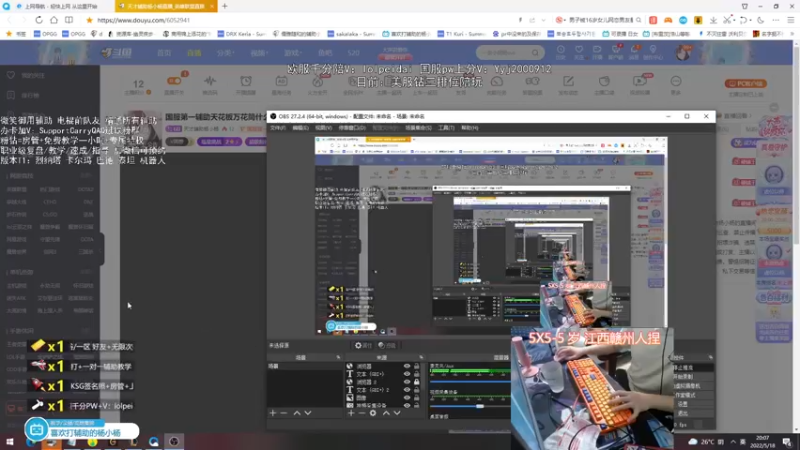This screenshot has height=450, width=800.
Task: Pop out the OBS Sources dock with its header icon
Action: point(421,358)
